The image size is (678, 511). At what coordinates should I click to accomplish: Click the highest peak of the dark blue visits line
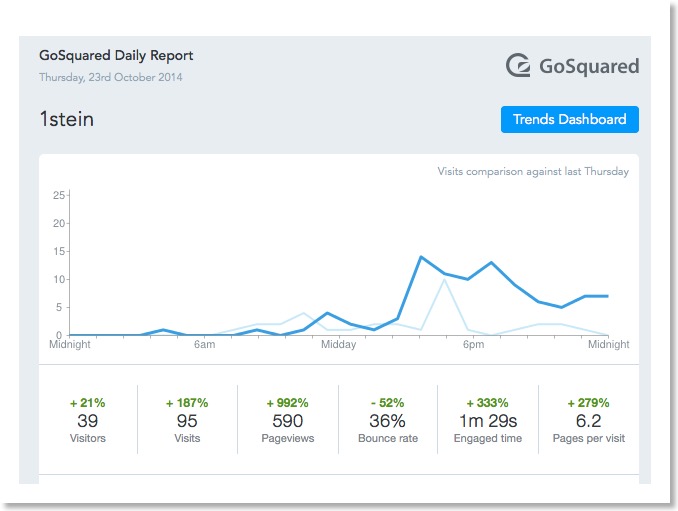click(421, 257)
